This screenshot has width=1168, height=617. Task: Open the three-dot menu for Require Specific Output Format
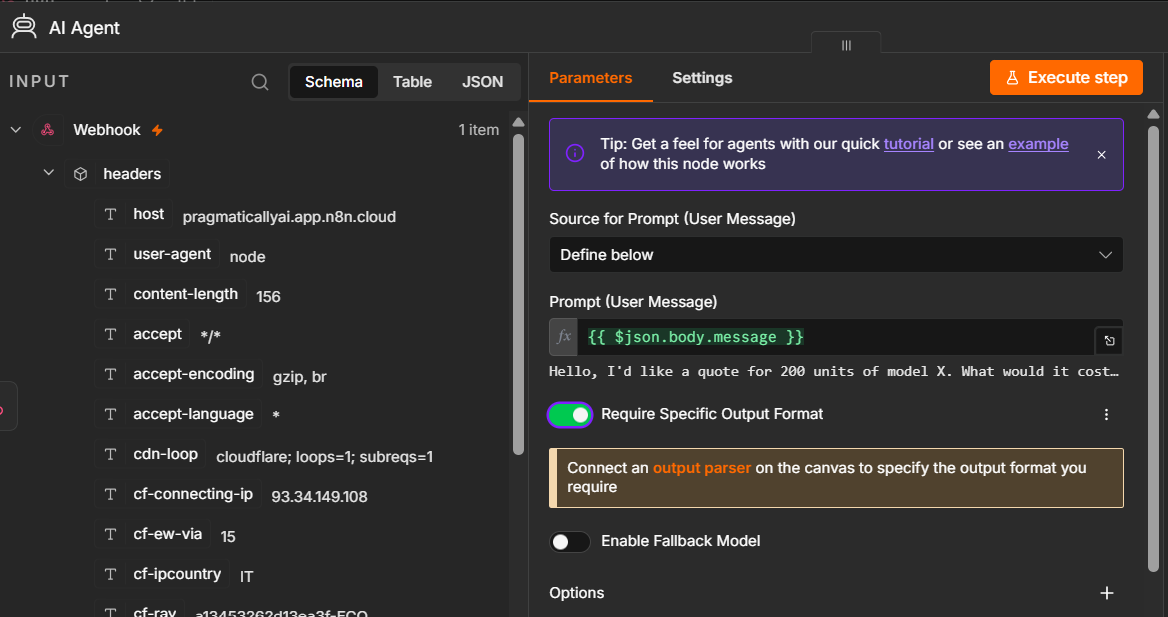pos(1106,414)
